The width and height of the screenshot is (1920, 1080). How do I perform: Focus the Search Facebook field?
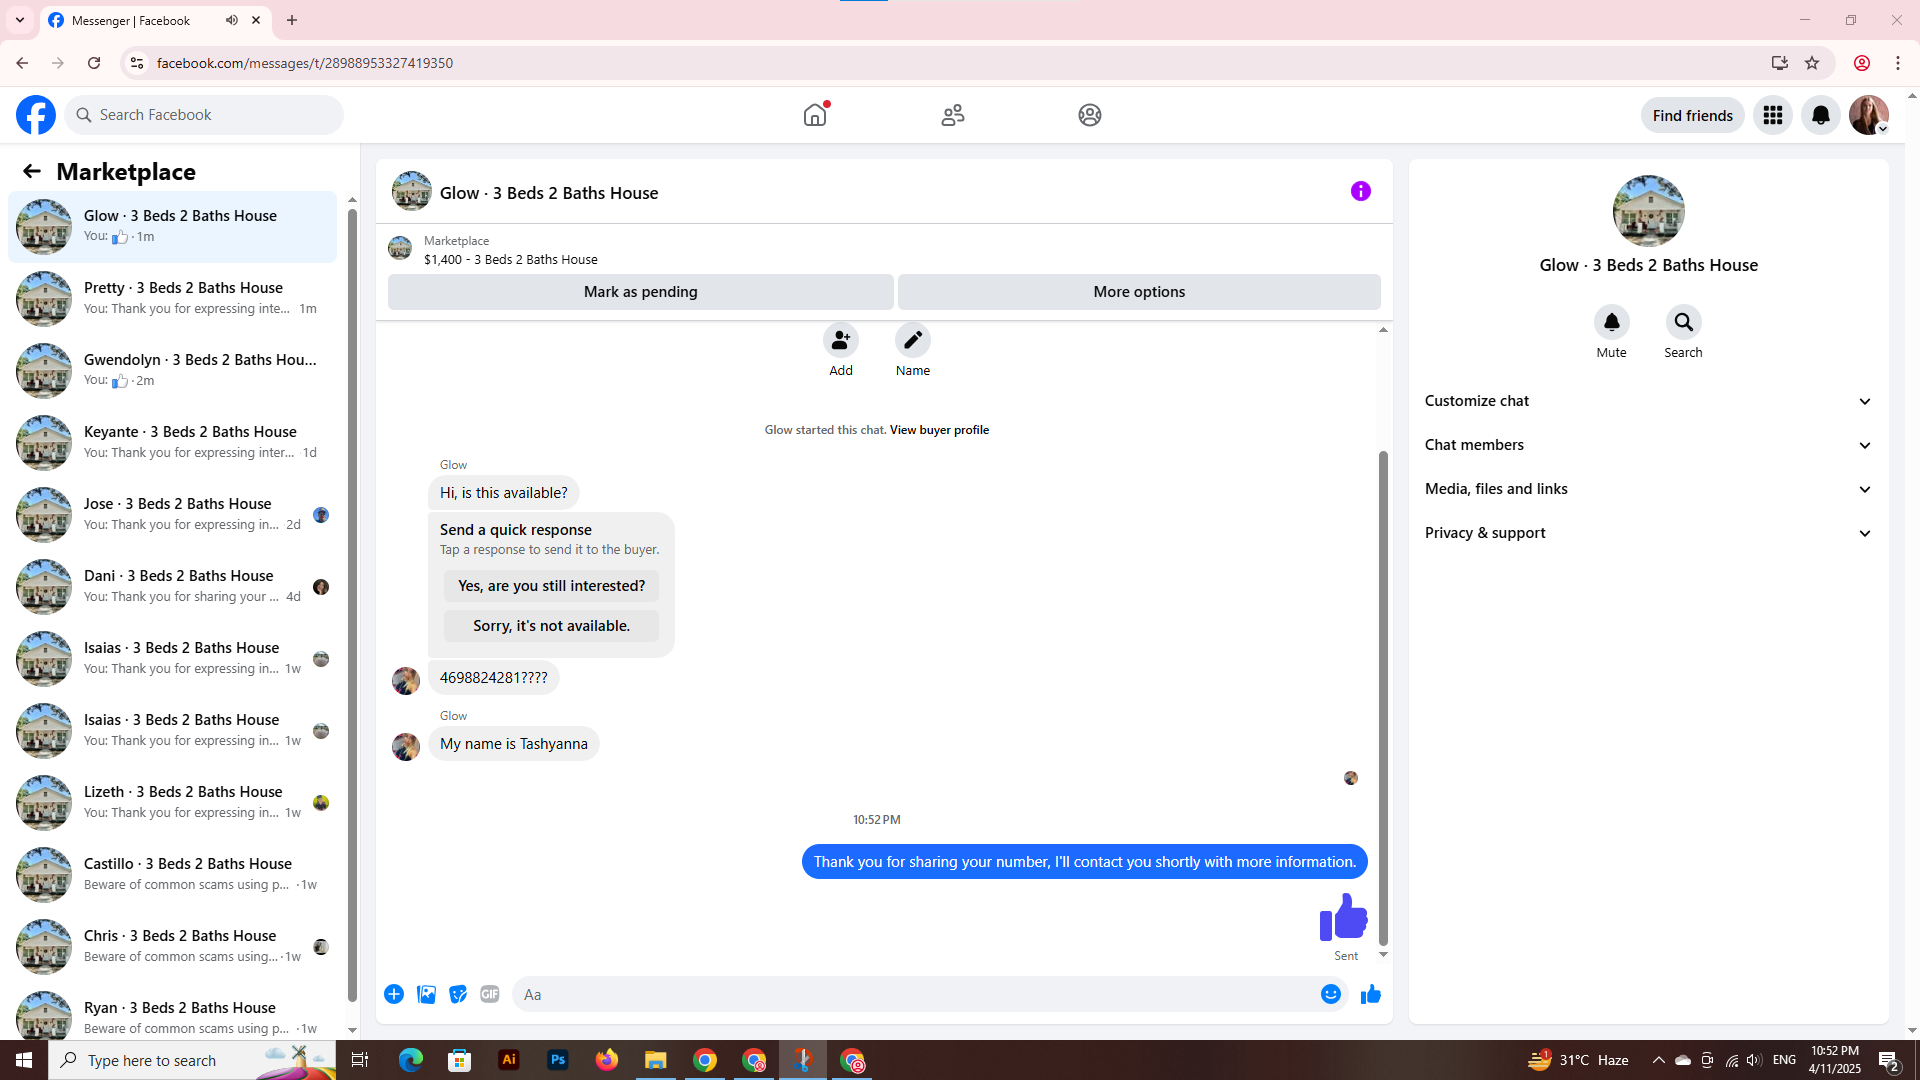click(205, 115)
